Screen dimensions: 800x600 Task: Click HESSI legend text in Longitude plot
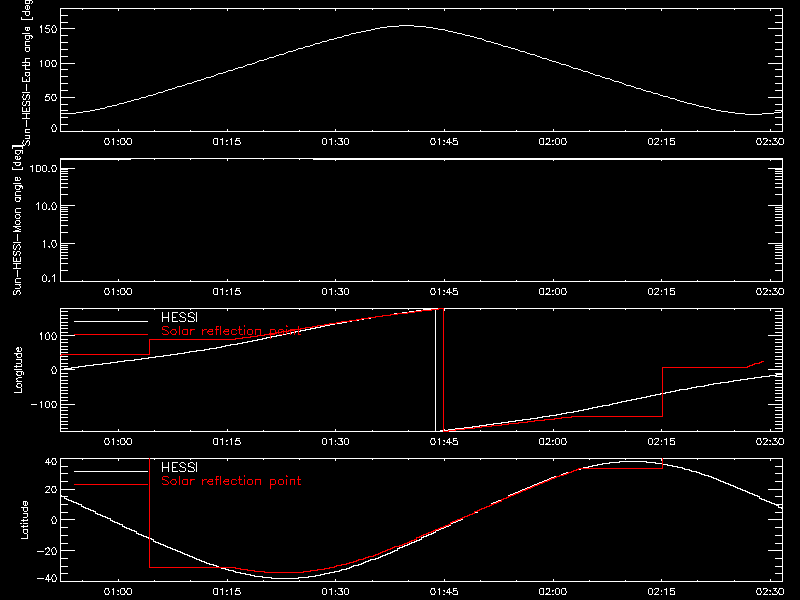[179, 317]
